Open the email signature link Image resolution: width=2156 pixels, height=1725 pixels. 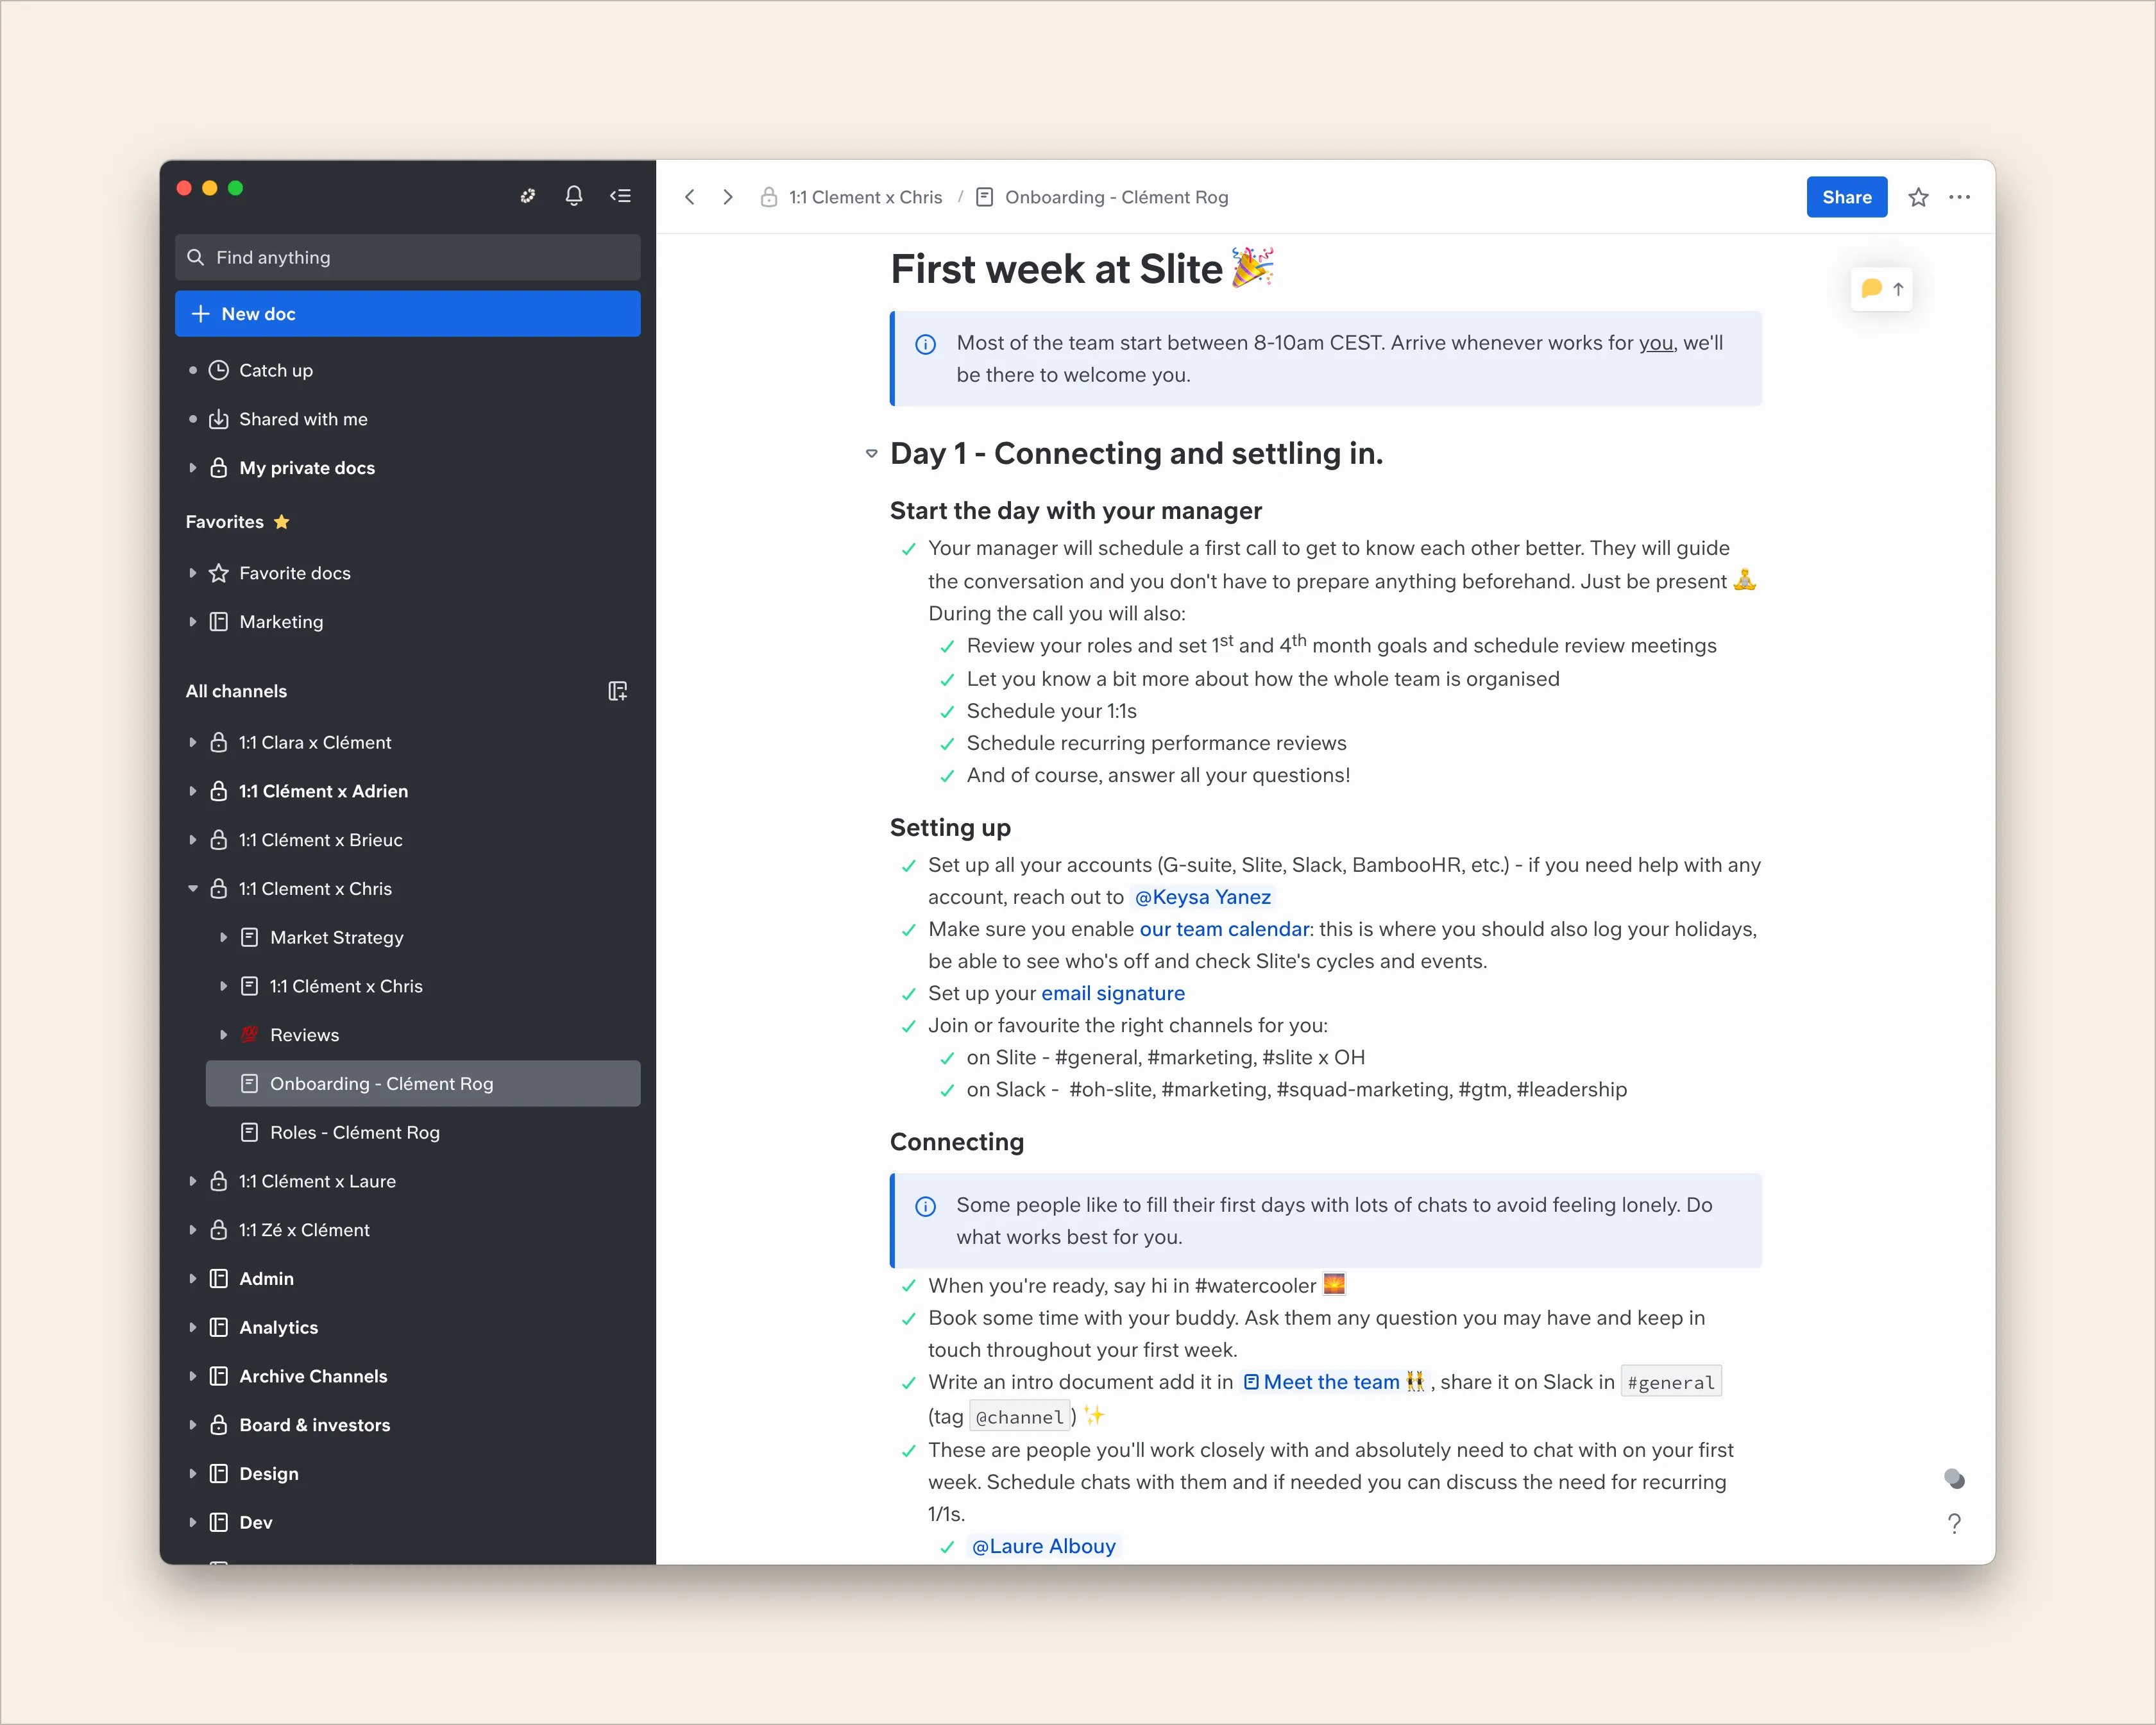coord(1113,993)
